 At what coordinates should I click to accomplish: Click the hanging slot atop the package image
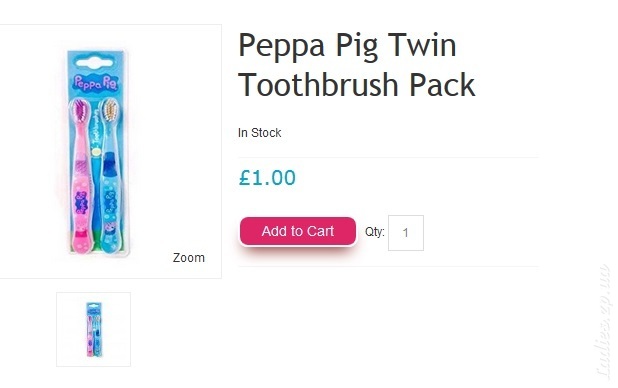tap(95, 62)
